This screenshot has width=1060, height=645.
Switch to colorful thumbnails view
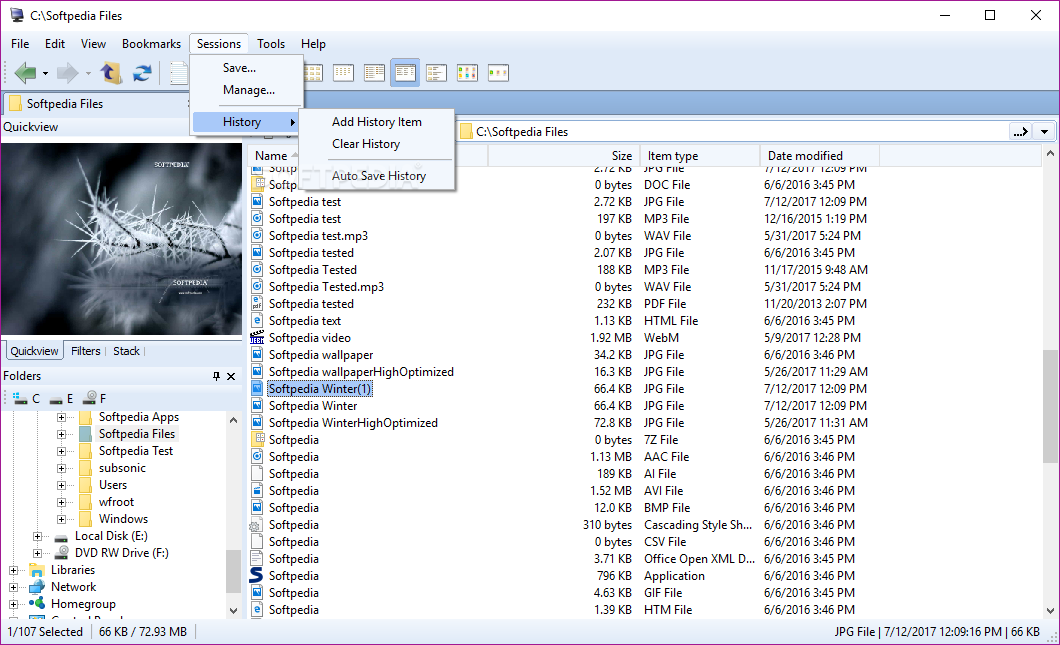[x=467, y=72]
